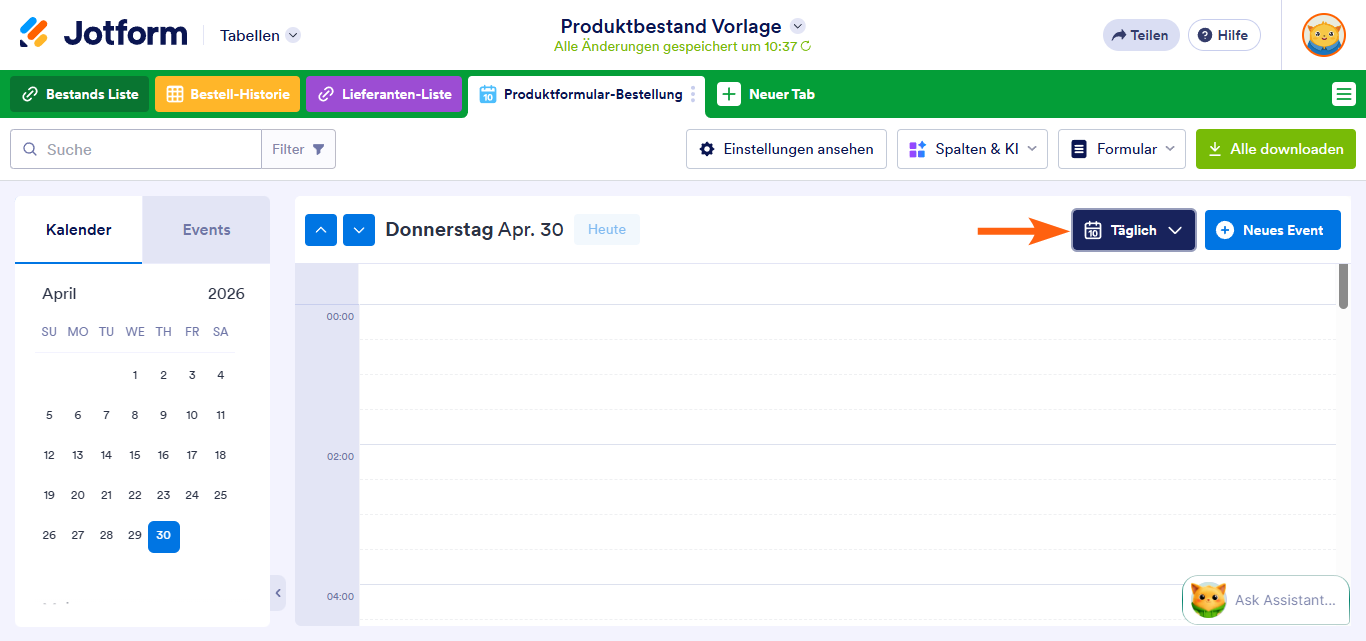Grab the daily view vertical scrollbar
This screenshot has height=641, width=1366.
point(1344,286)
